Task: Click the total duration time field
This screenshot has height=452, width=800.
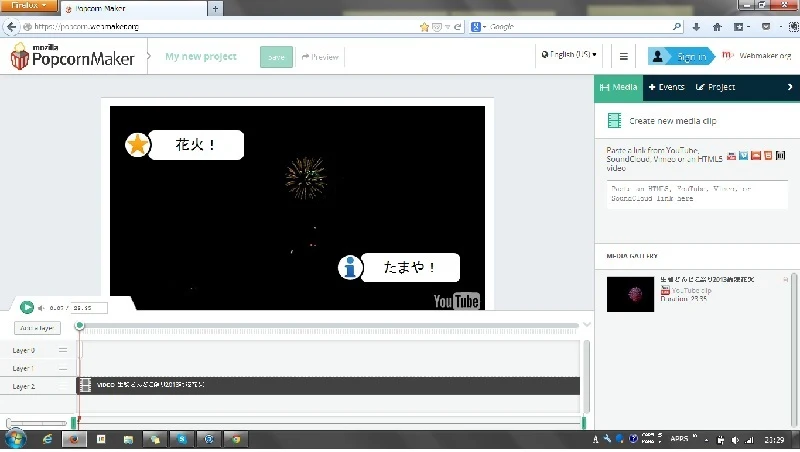Action: (x=88, y=308)
